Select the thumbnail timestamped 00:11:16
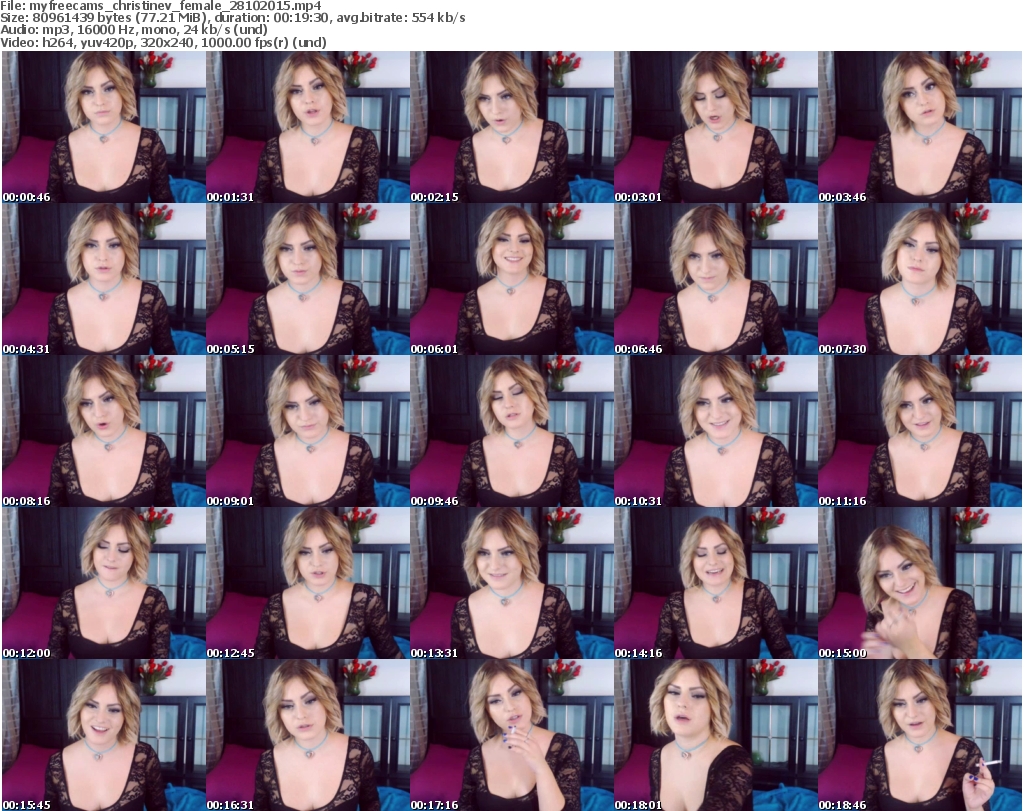The image size is (1024, 811). pos(920,432)
